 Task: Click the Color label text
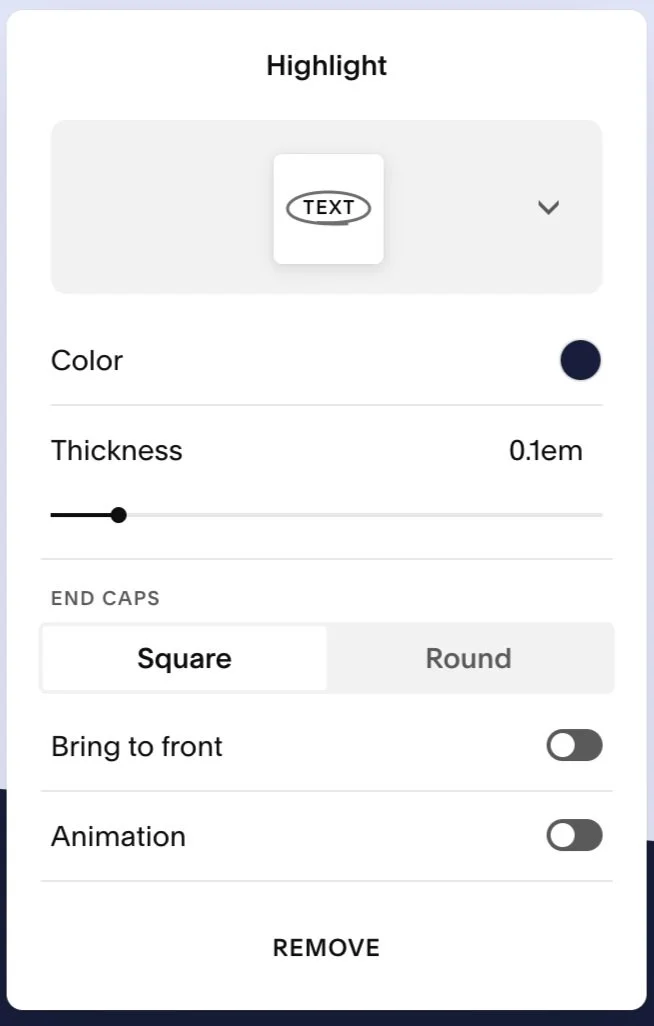point(87,360)
